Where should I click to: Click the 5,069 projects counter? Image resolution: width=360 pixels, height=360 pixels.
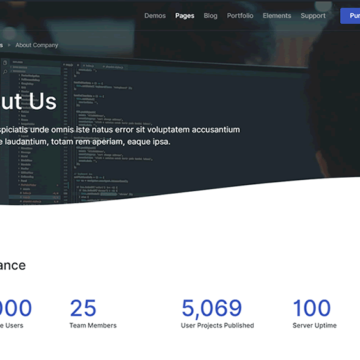point(212,308)
